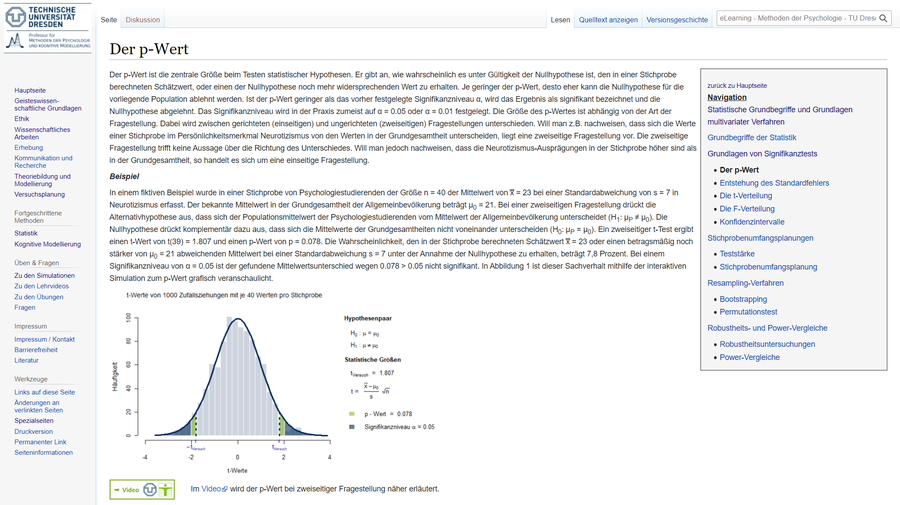The image size is (900, 505).
Task: Open the Permutationstest link
Action: pyautogui.click(x=748, y=312)
